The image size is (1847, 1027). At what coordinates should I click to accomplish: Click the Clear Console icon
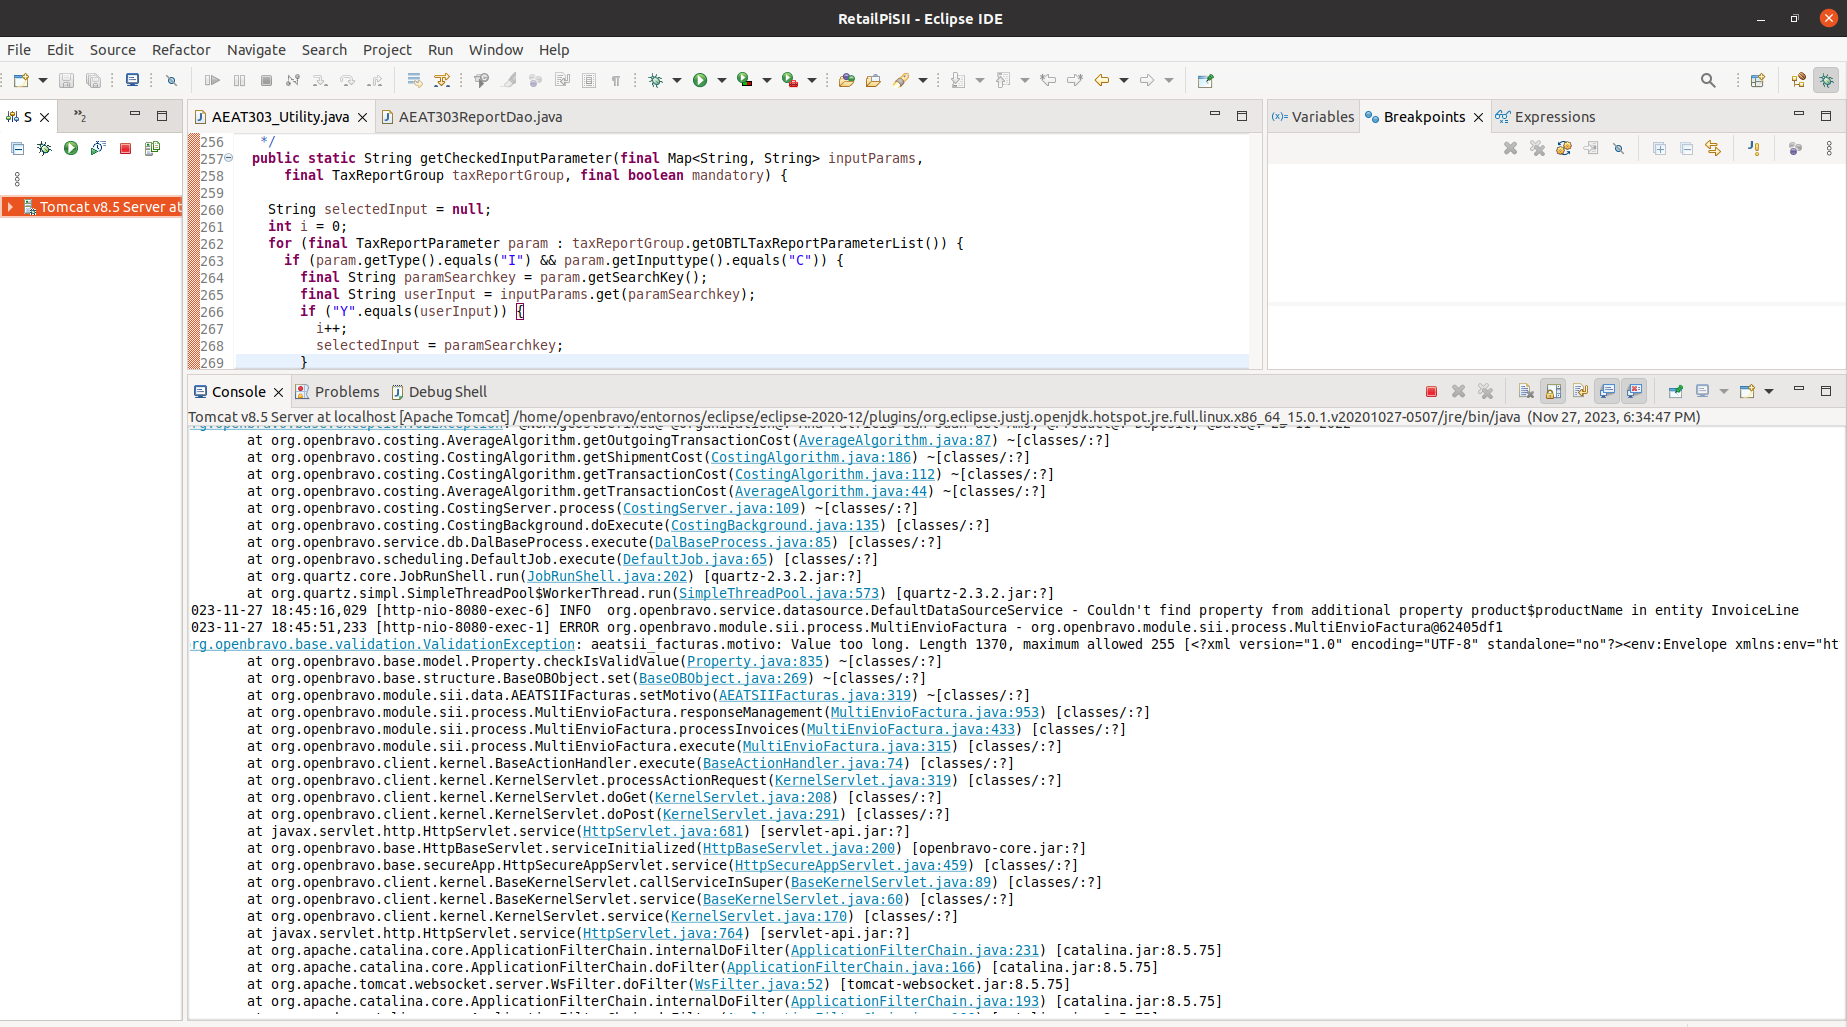[x=1526, y=392]
